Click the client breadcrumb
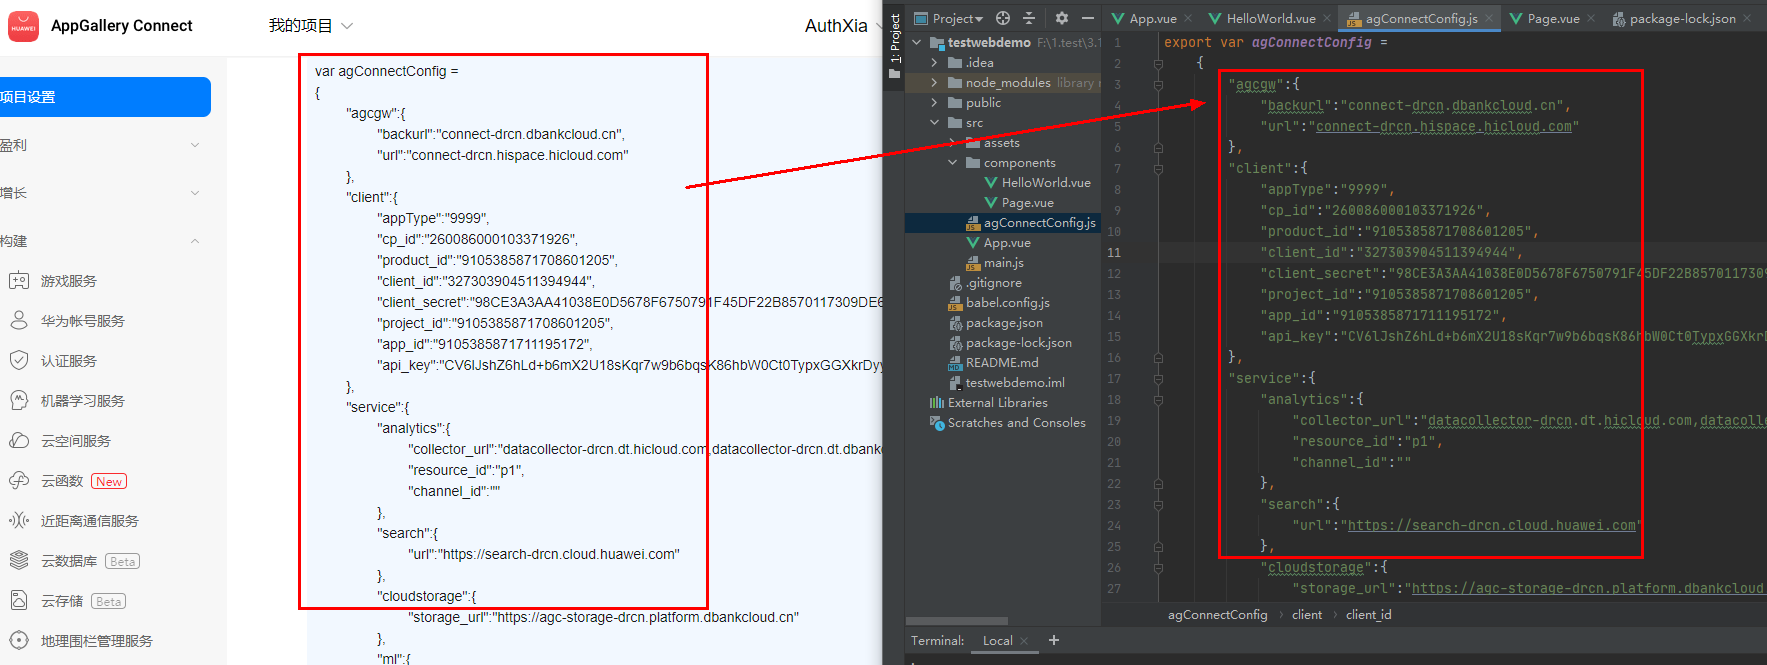The image size is (1767, 665). pos(1306,615)
